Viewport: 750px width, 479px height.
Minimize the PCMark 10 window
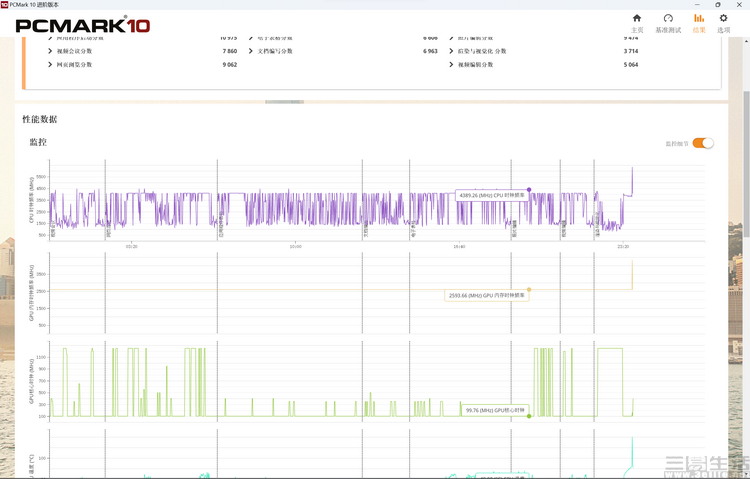696,4
